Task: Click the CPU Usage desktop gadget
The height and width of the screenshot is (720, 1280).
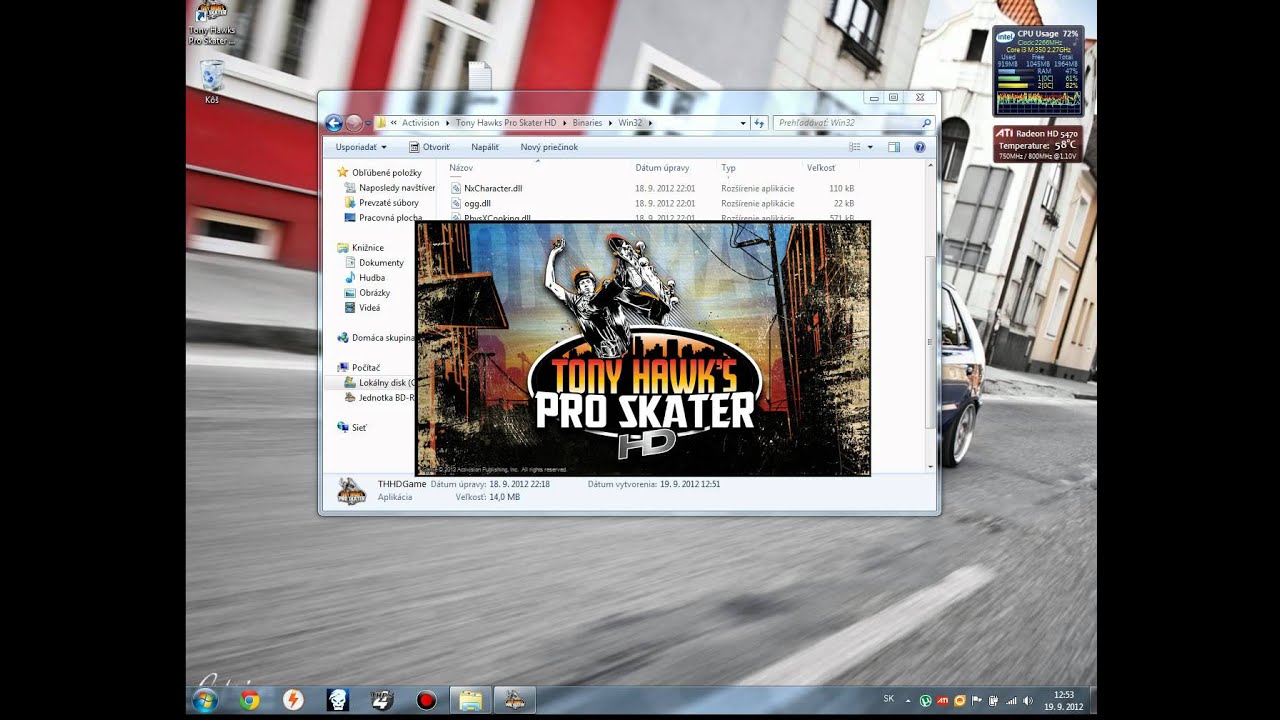Action: (x=1037, y=71)
